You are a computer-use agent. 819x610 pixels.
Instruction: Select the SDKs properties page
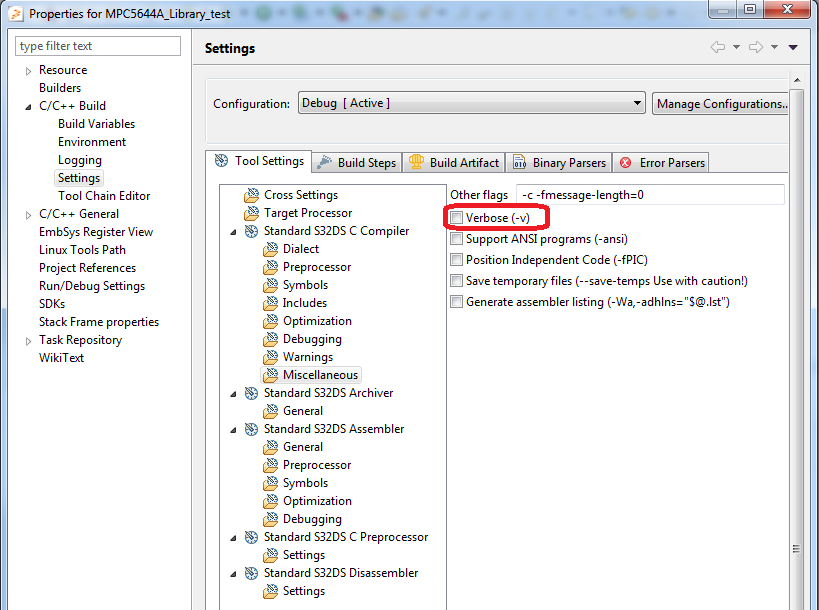pos(52,304)
